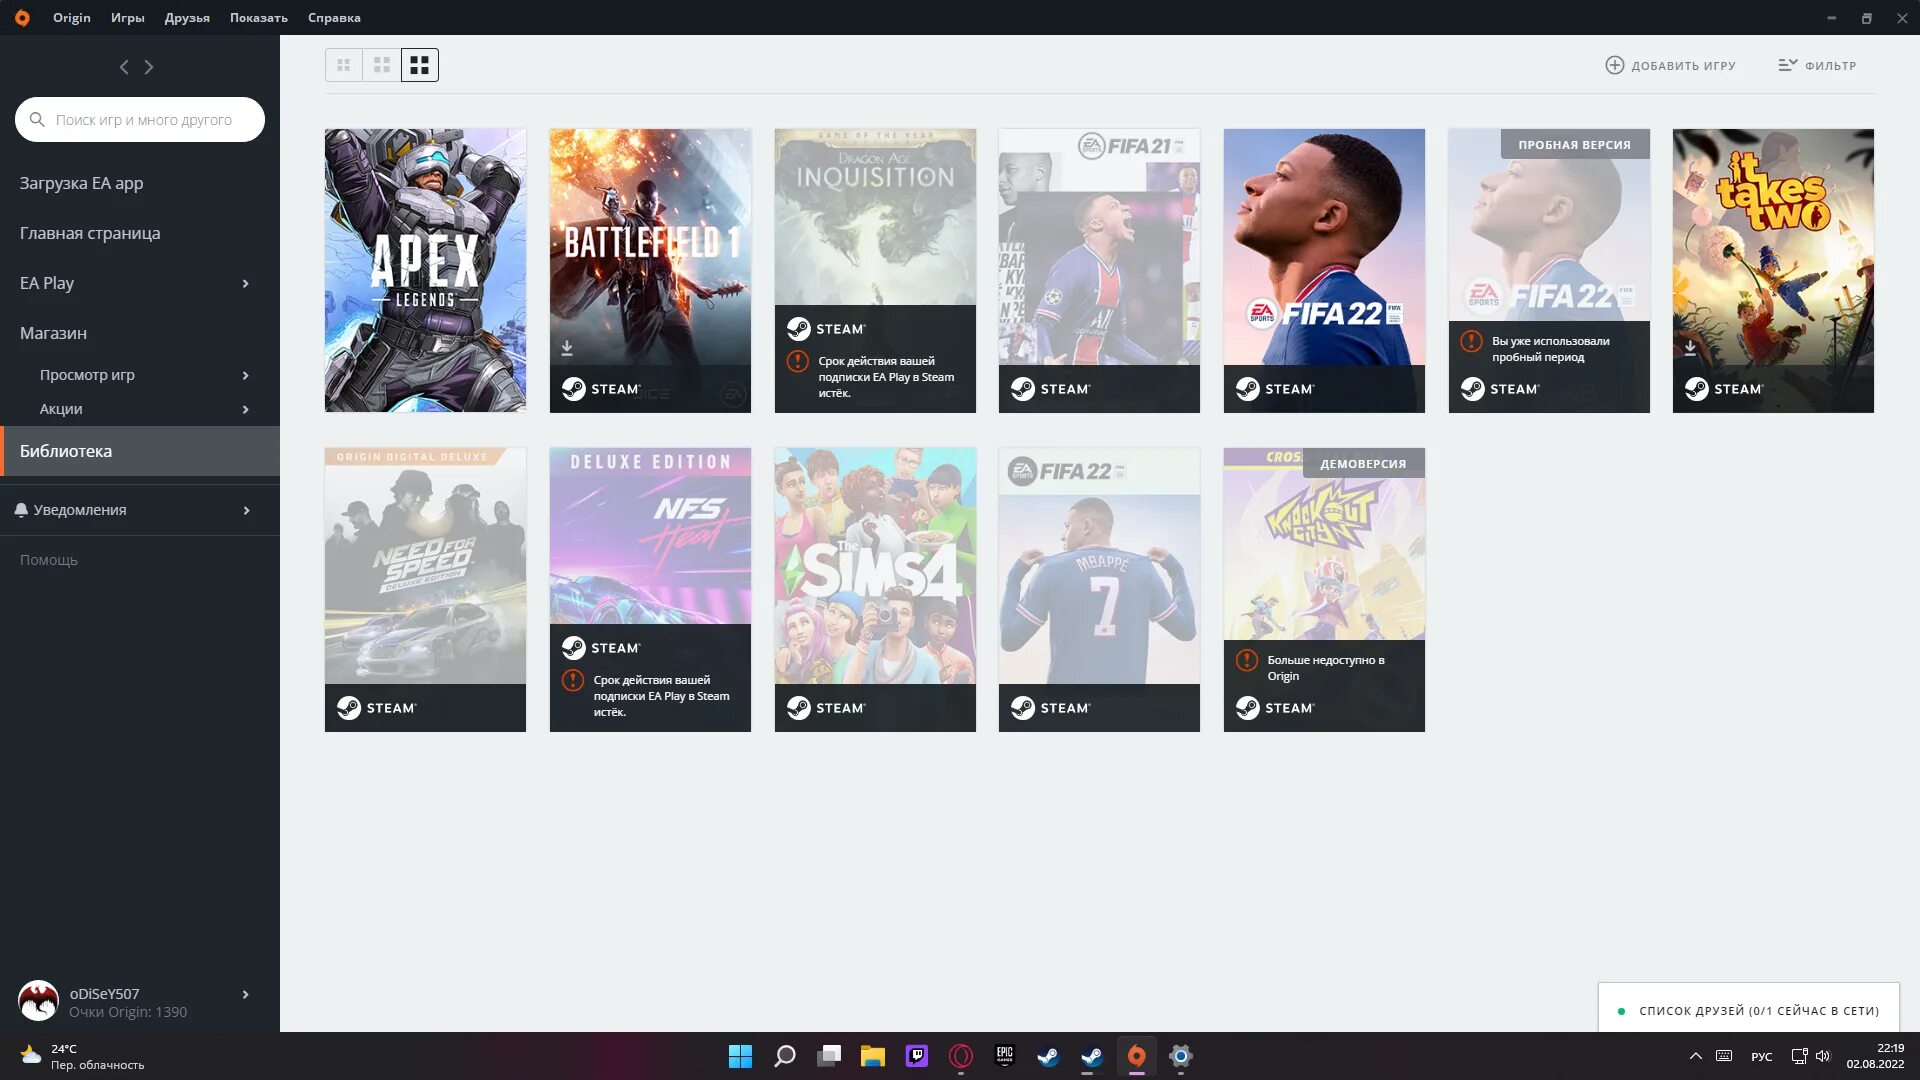Open the Показать menu

coord(259,18)
